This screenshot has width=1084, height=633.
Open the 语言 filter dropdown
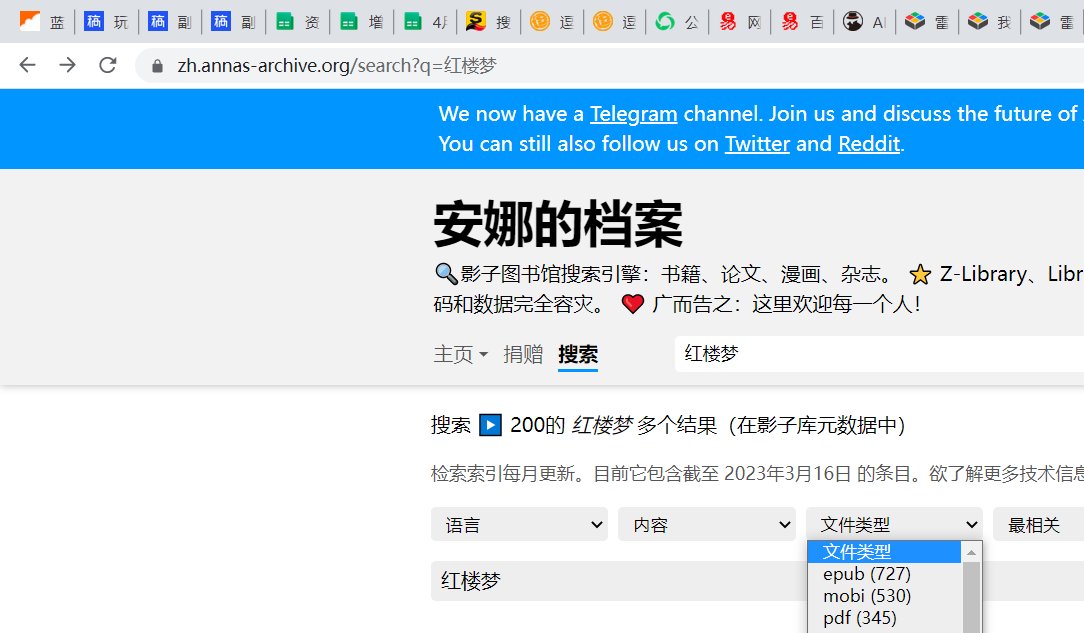[519, 525]
